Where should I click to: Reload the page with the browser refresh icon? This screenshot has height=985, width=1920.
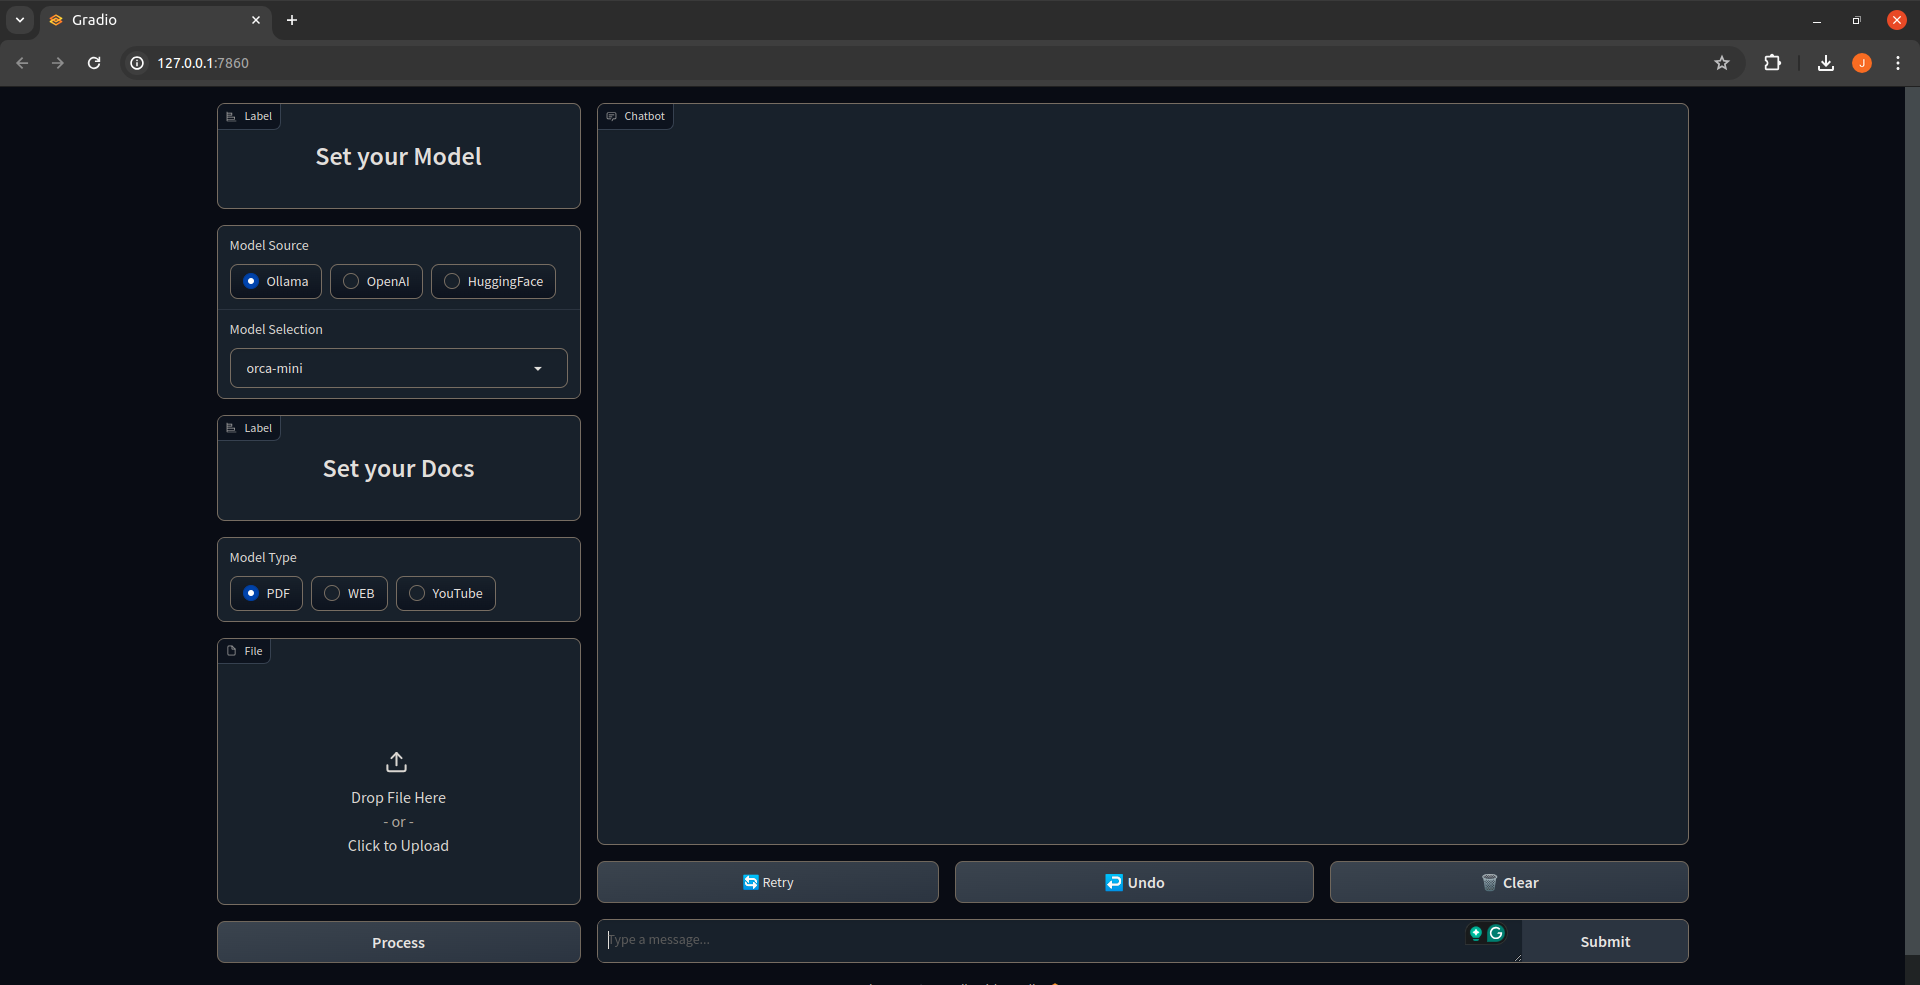(x=94, y=63)
